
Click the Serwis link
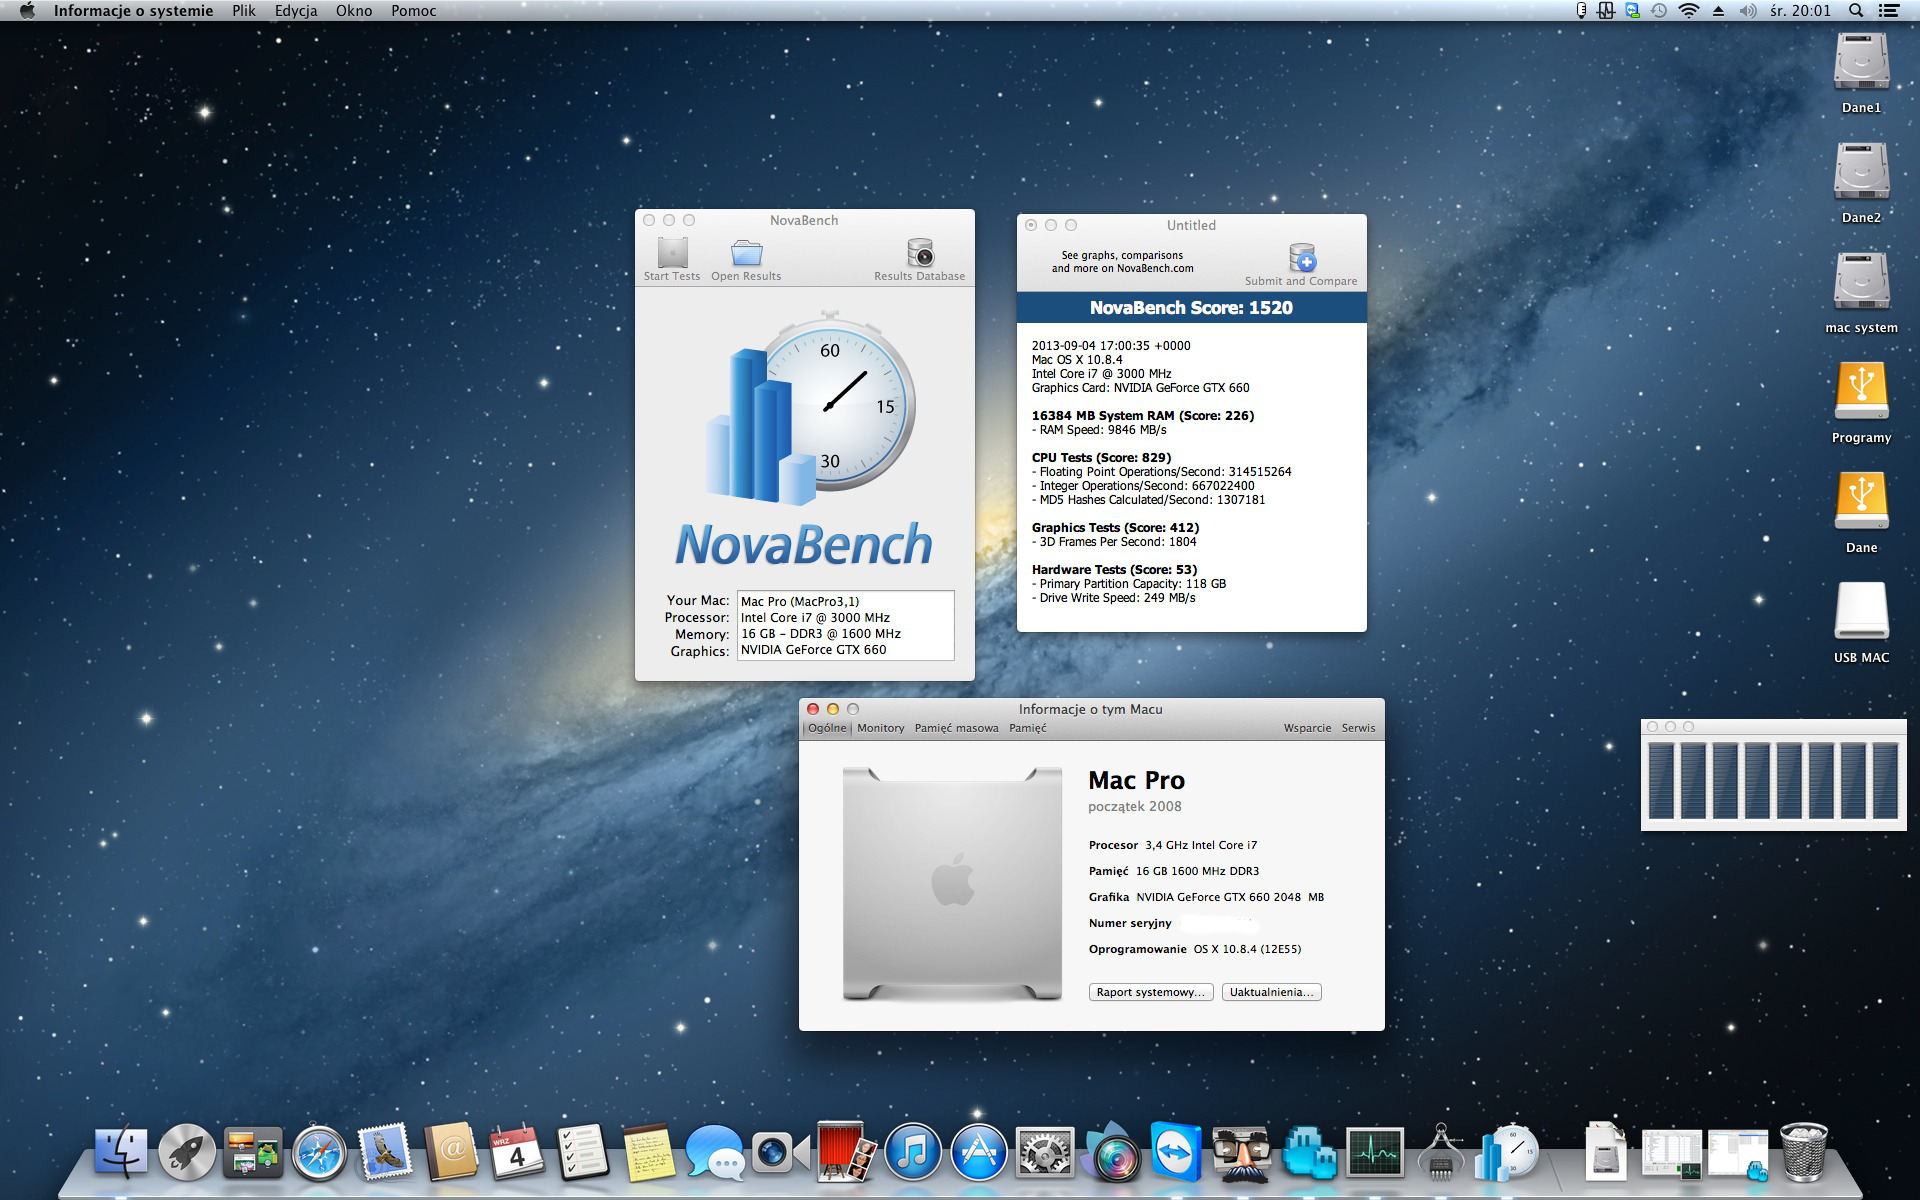click(x=1359, y=728)
